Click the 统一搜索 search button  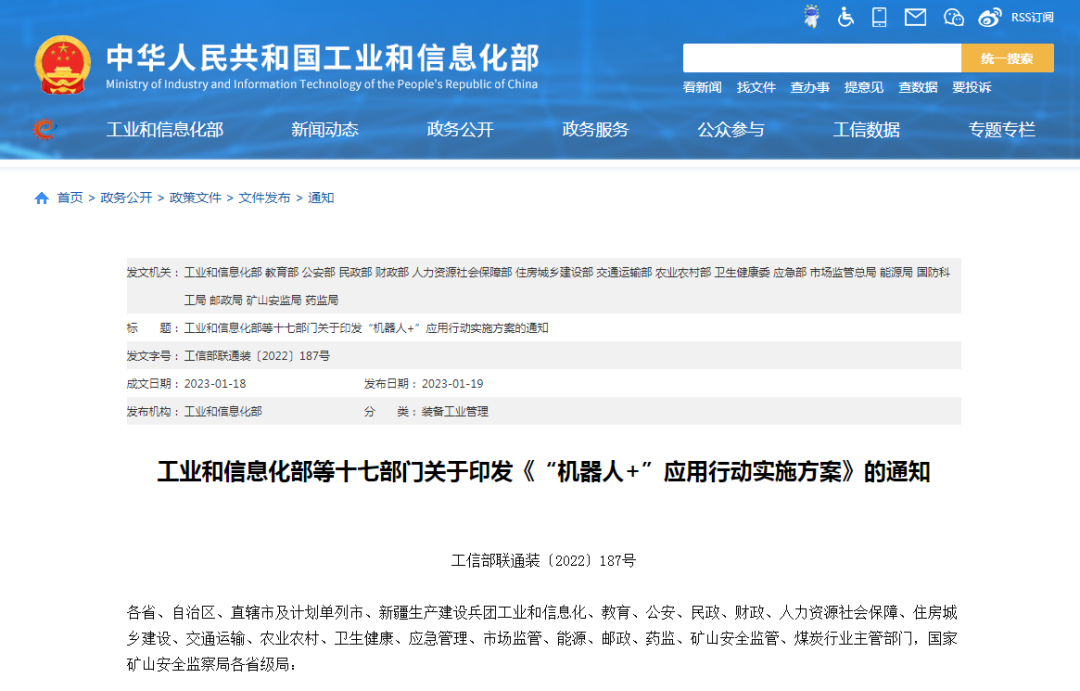click(x=1007, y=58)
